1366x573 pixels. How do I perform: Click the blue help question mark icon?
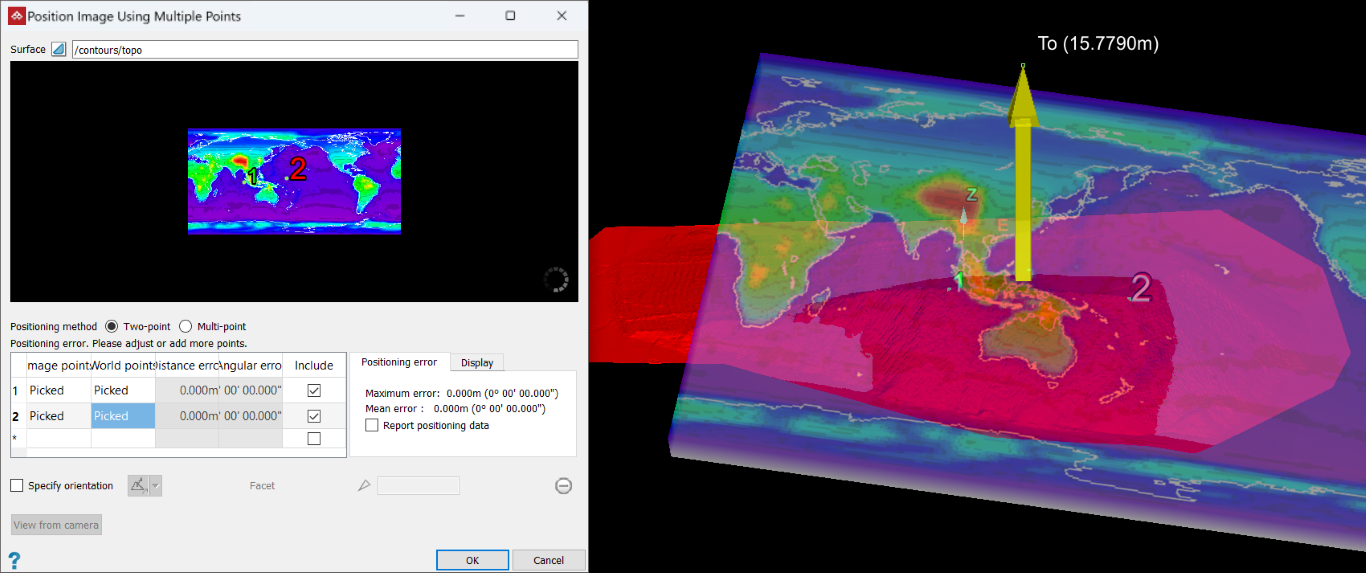14,560
